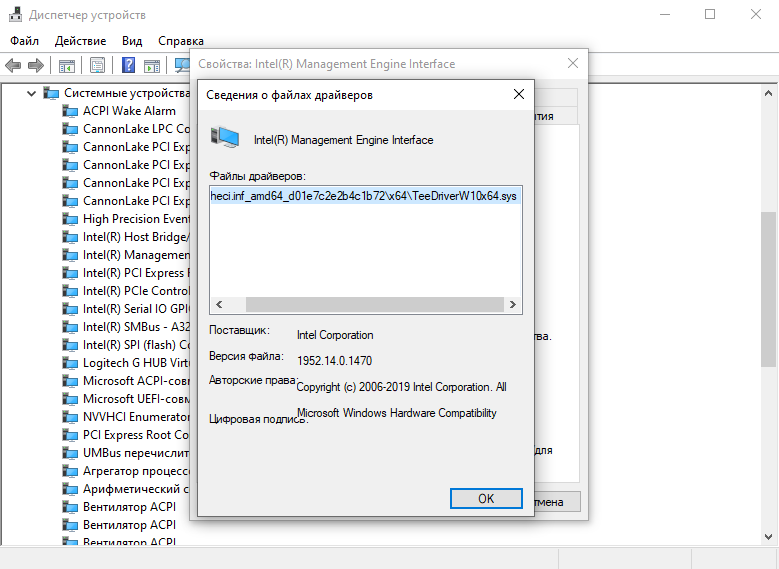Select the Системные устройства category label
This screenshot has width=779, height=569.
[x=127, y=93]
